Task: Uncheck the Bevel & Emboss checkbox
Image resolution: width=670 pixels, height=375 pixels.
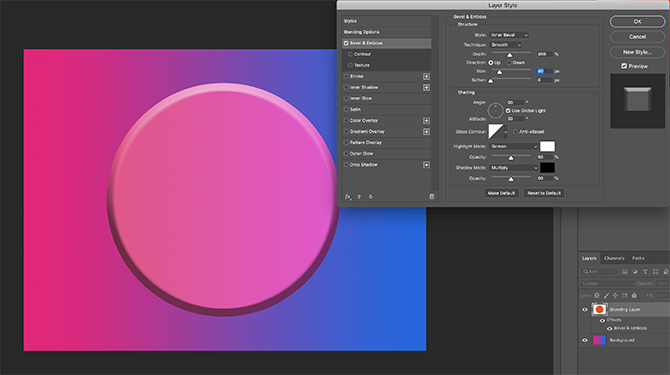Action: [x=346, y=43]
